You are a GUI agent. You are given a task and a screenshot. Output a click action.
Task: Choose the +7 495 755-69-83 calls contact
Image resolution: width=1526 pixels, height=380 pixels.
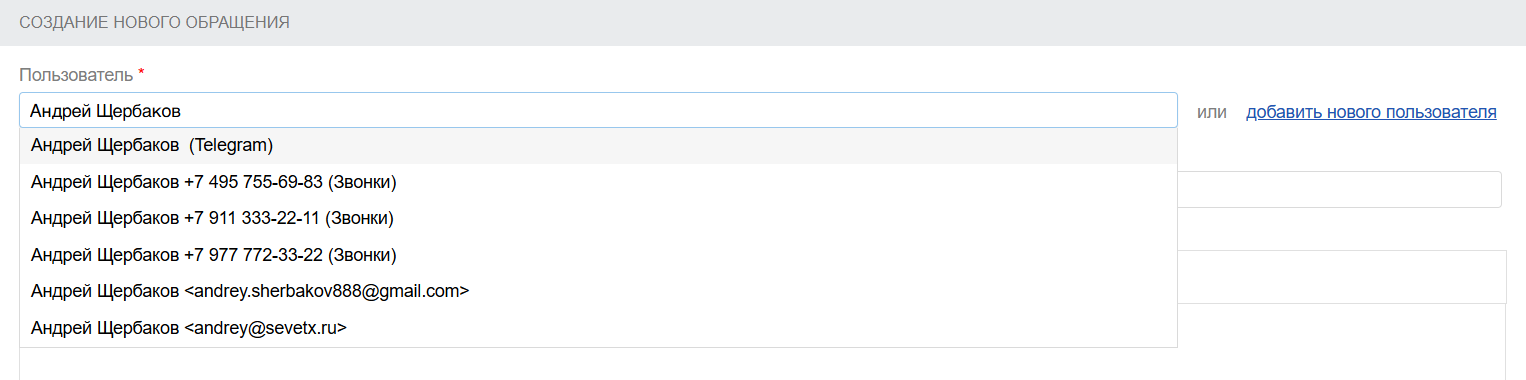tap(598, 182)
